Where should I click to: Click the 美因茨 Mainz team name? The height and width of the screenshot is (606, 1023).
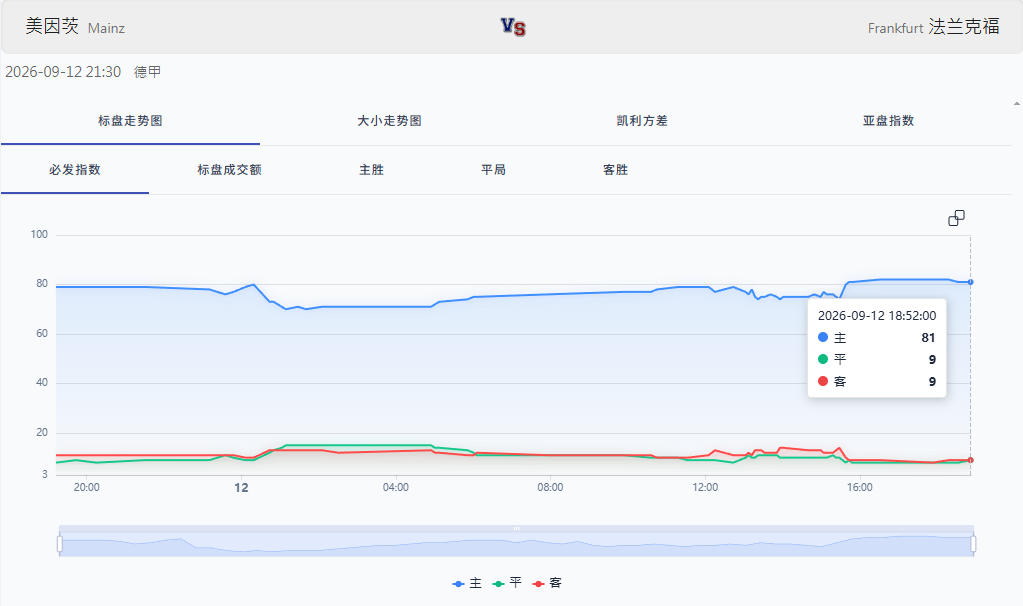[x=75, y=27]
